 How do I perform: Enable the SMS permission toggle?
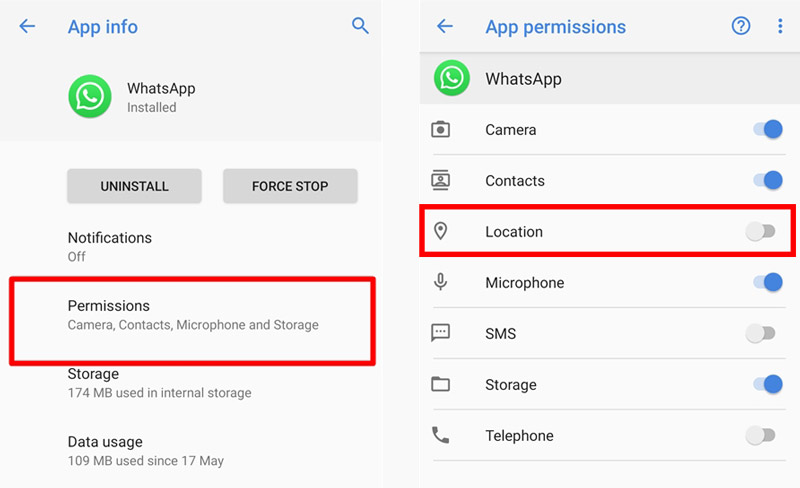click(760, 333)
